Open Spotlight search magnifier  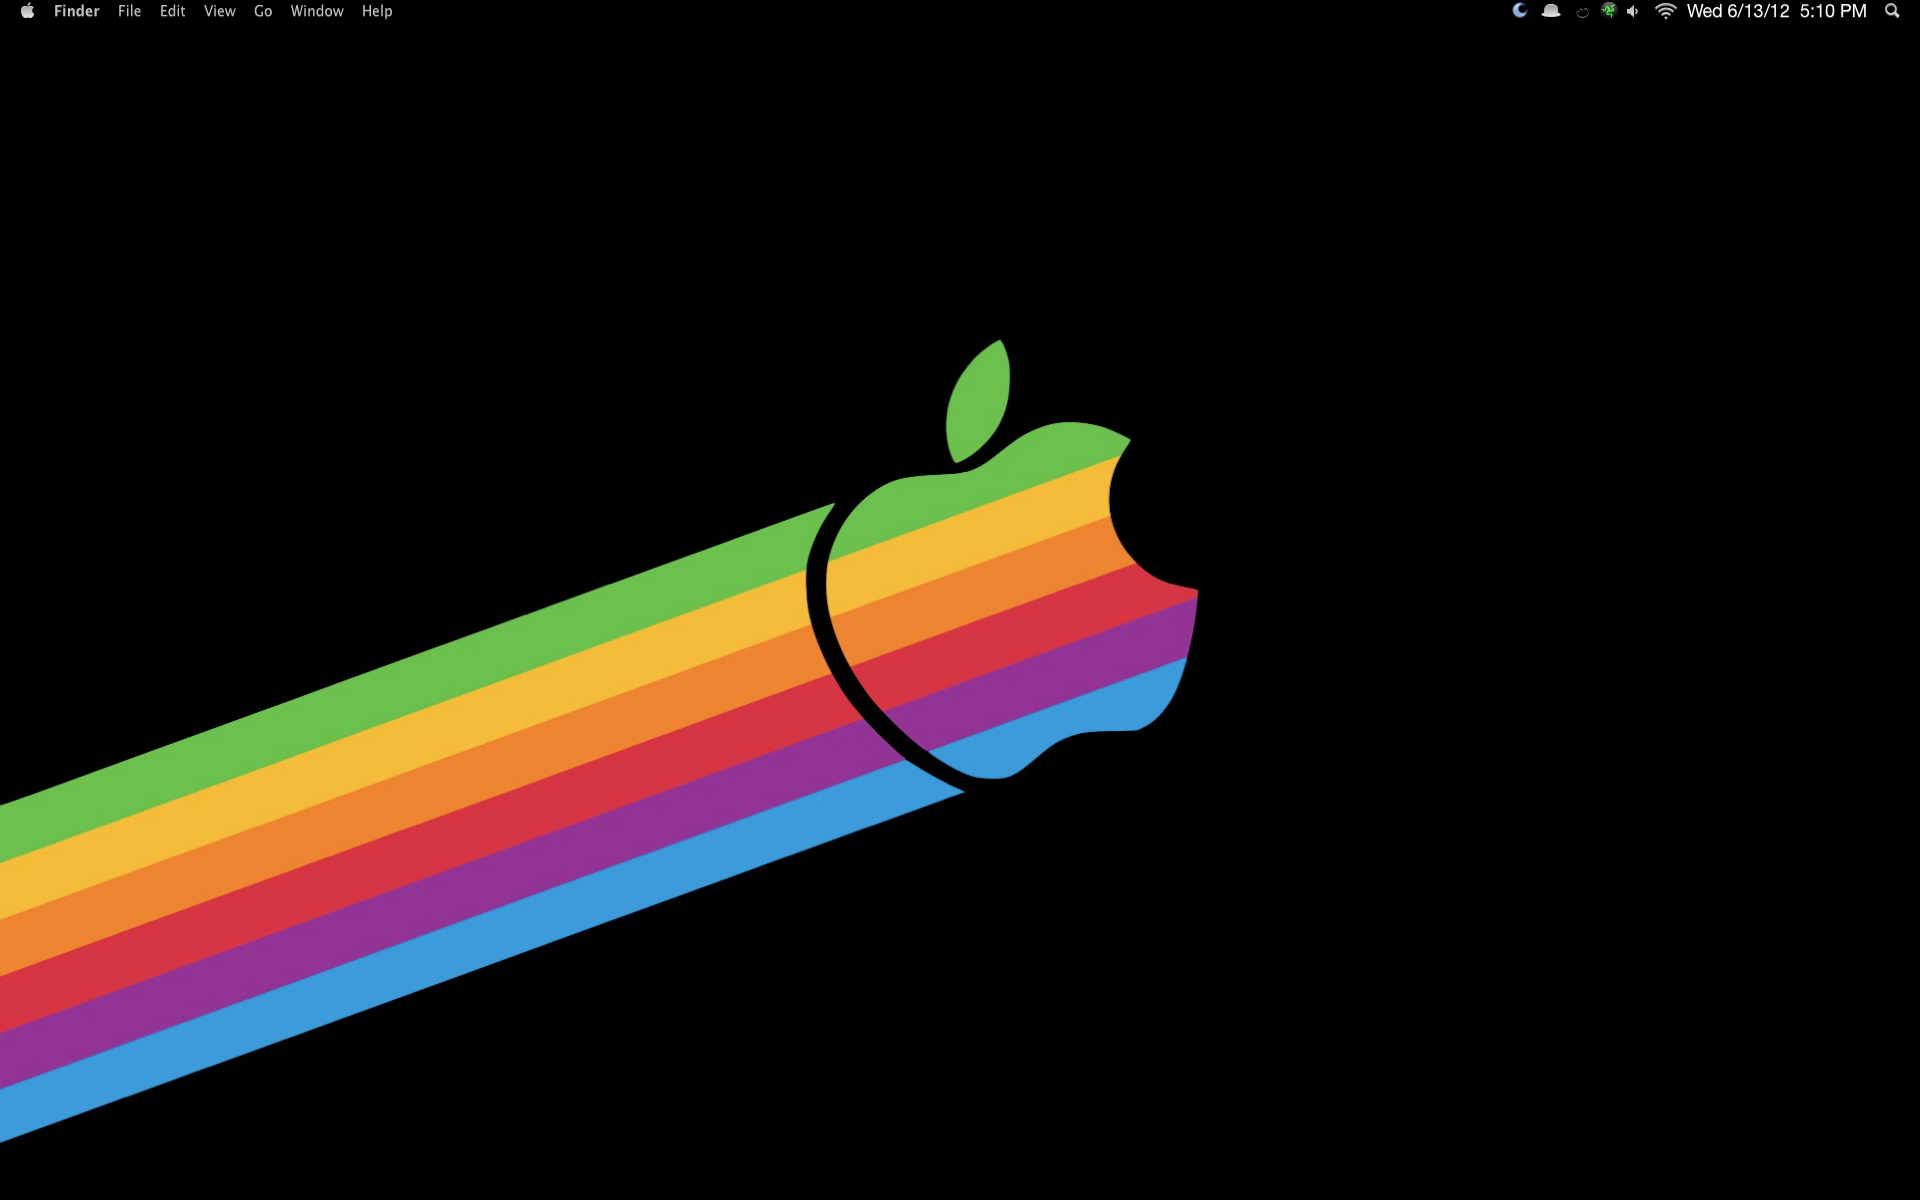[1892, 11]
